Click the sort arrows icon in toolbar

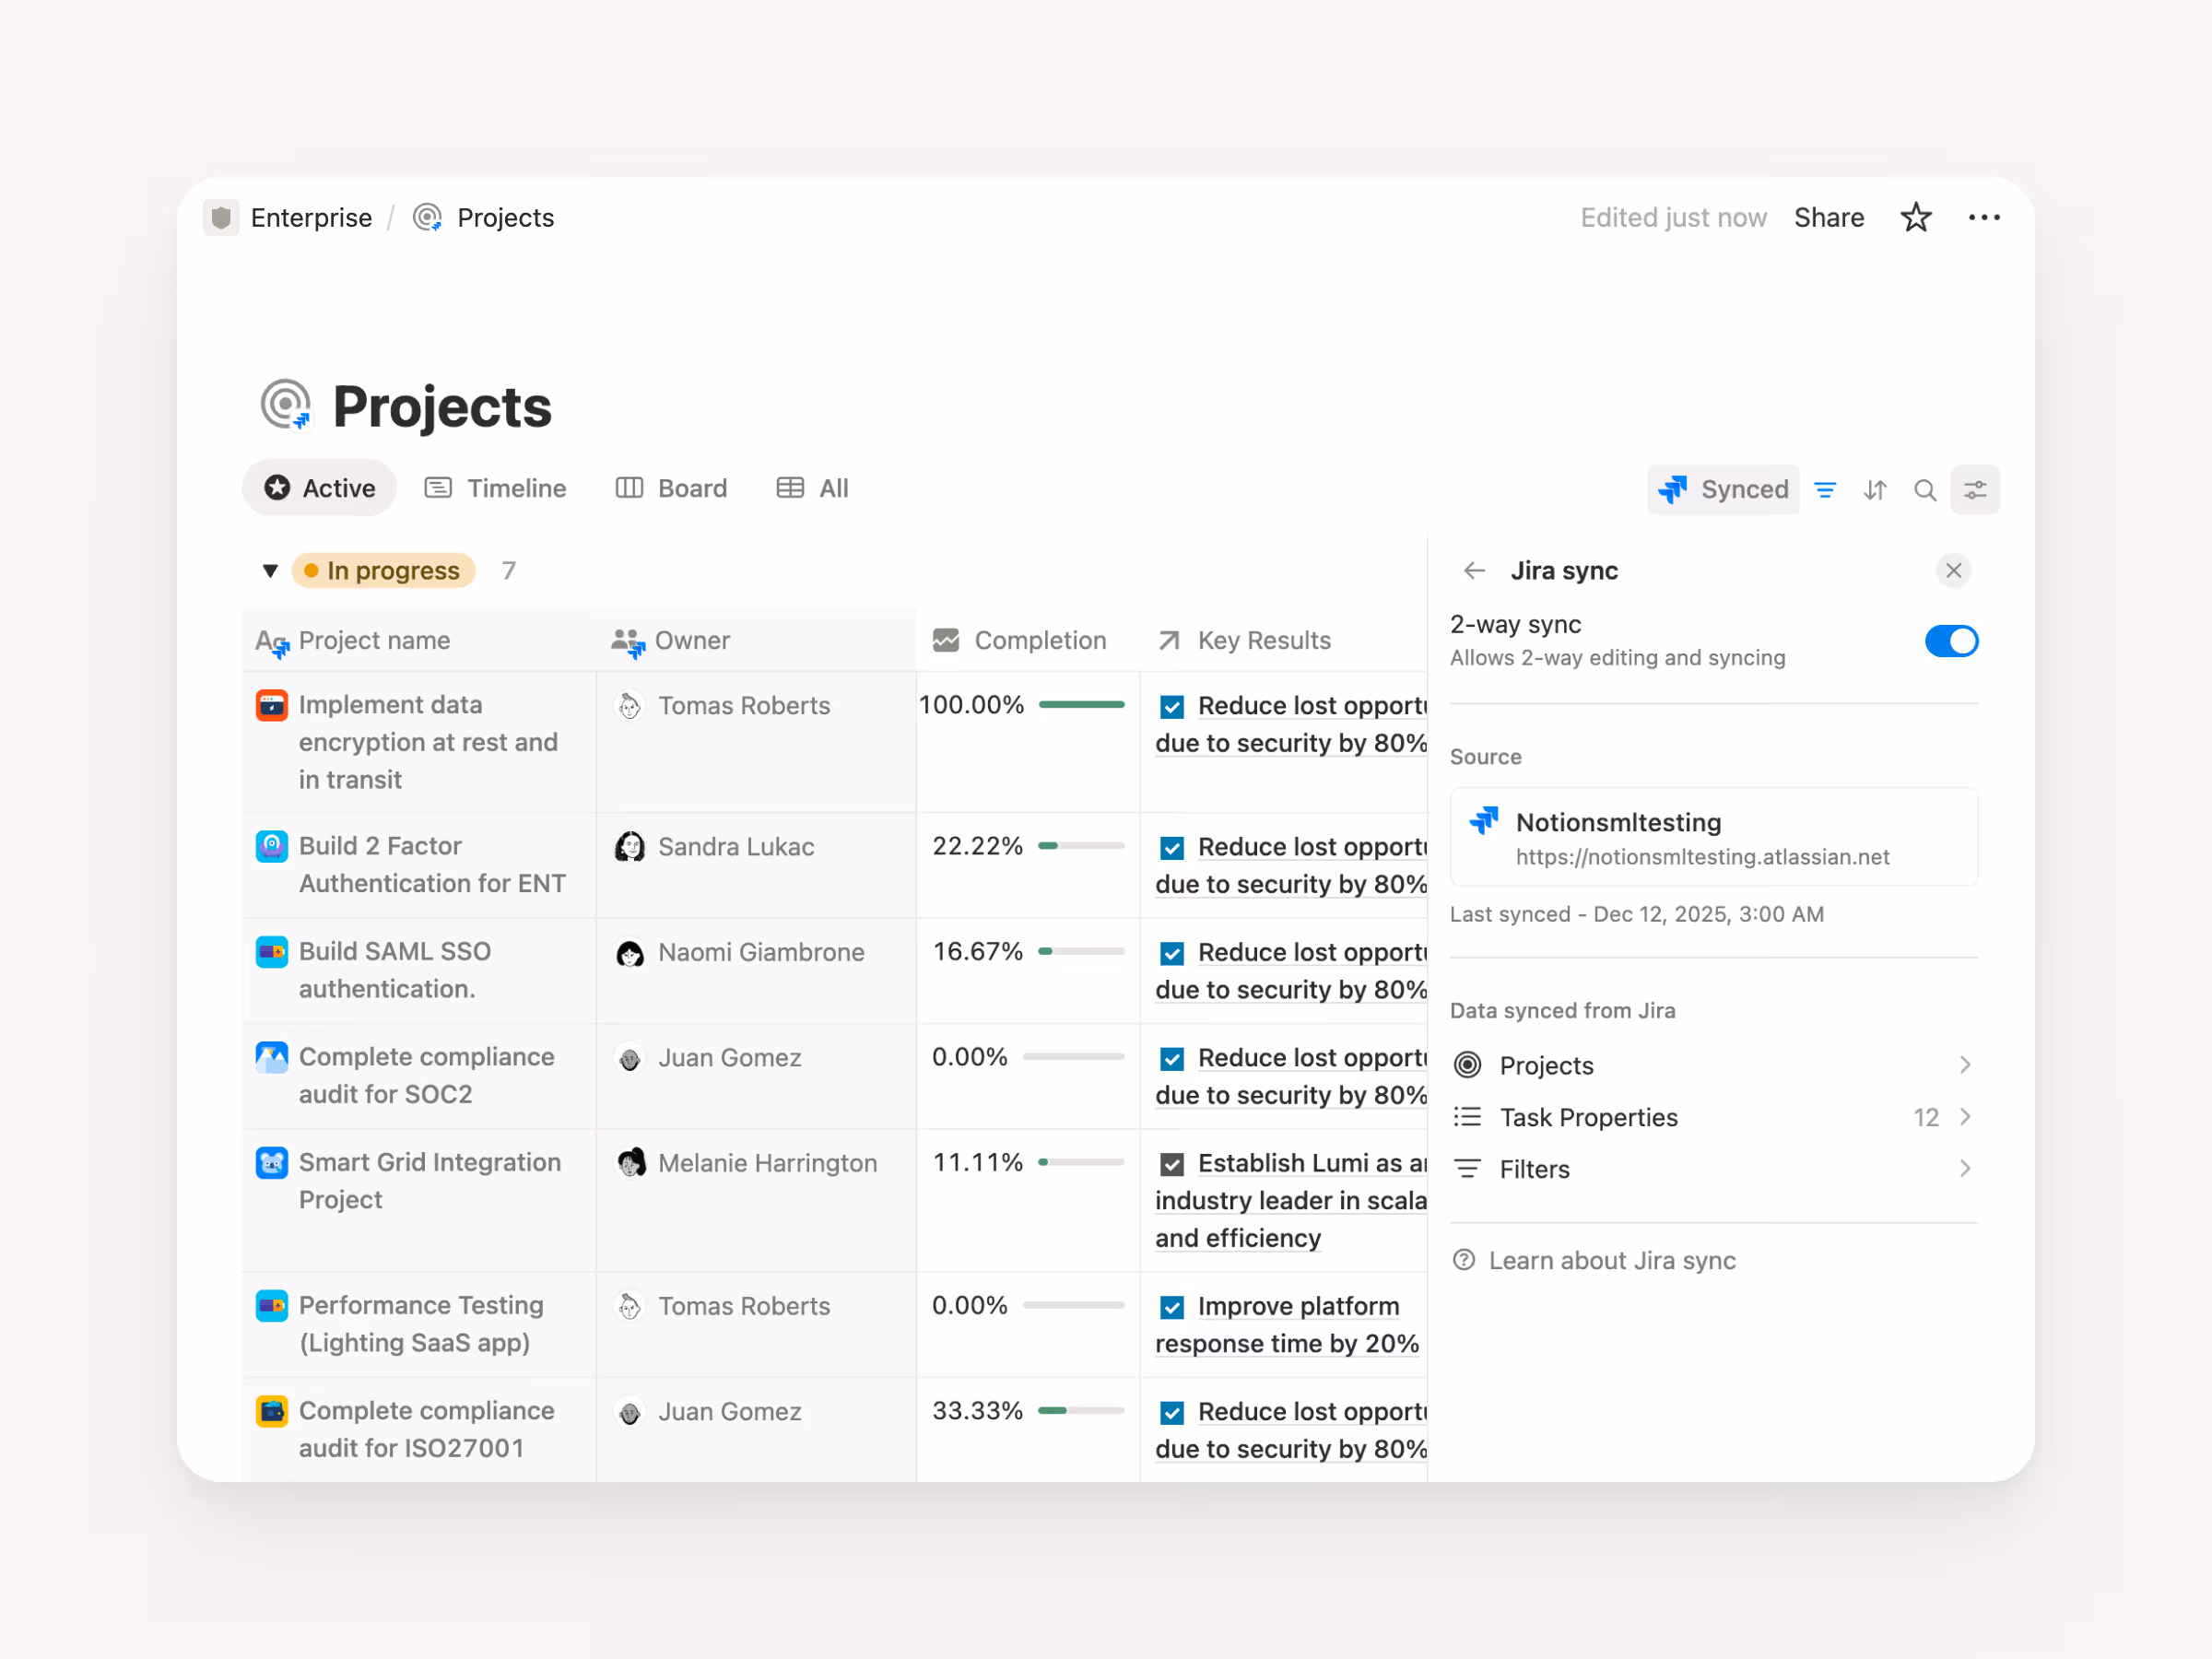click(1875, 489)
